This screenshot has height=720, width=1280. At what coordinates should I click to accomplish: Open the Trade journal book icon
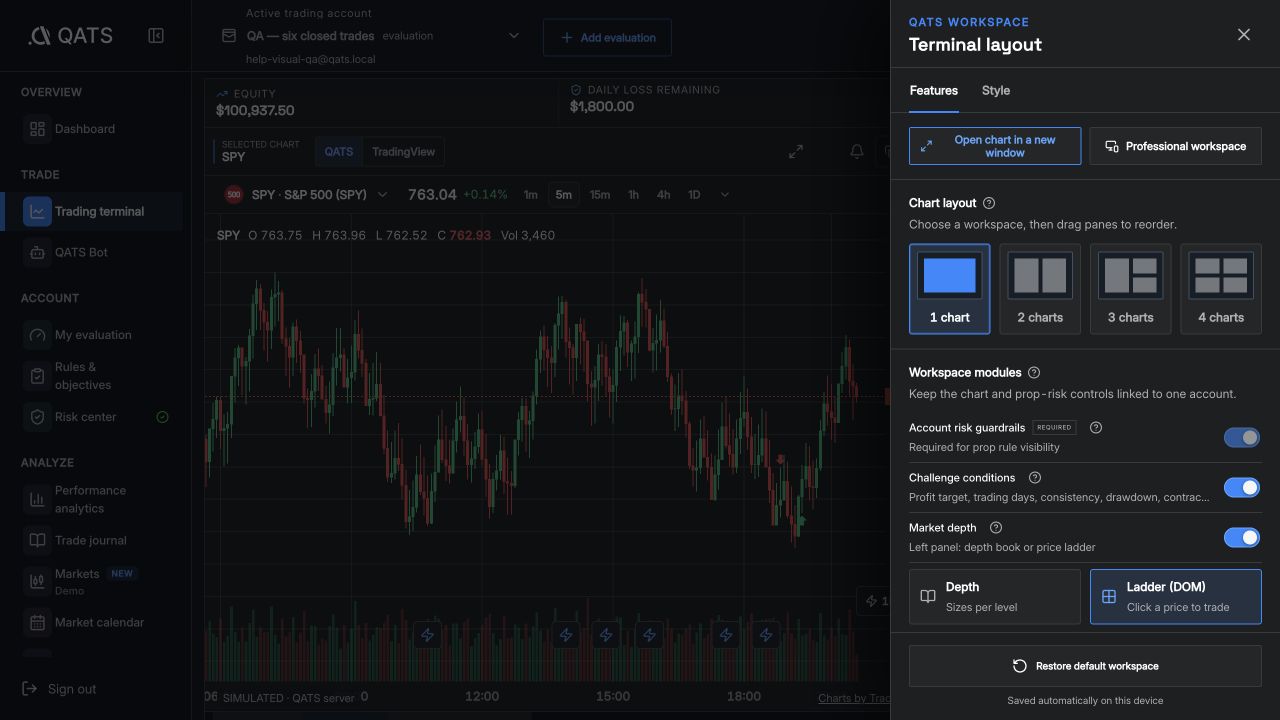coord(37,540)
